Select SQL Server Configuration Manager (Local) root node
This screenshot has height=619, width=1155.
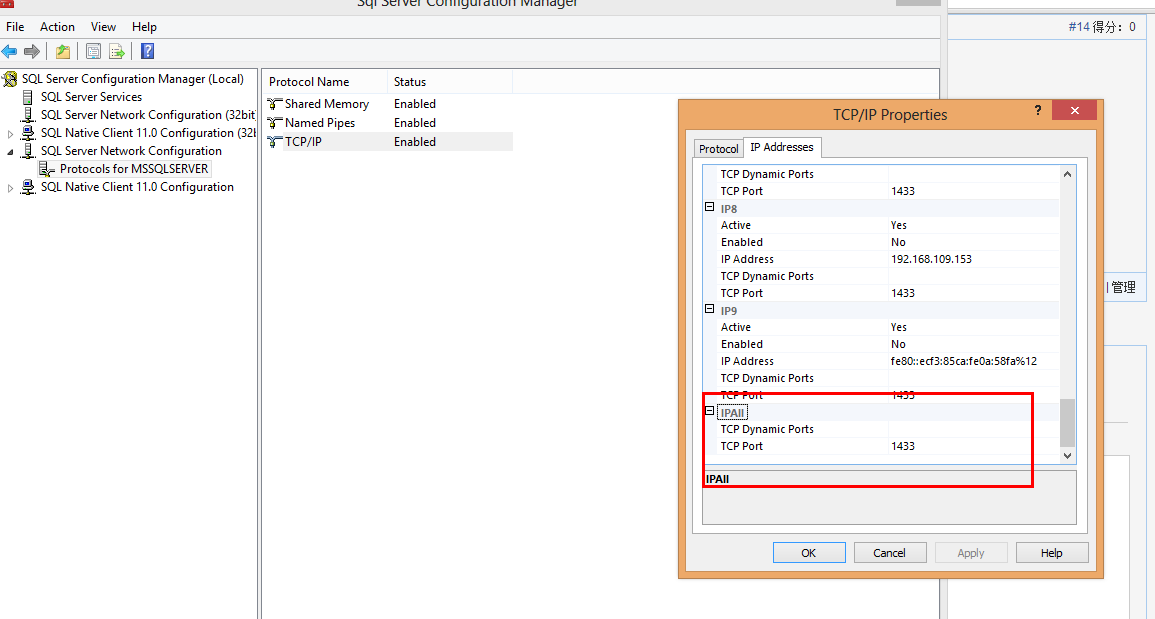[133, 79]
